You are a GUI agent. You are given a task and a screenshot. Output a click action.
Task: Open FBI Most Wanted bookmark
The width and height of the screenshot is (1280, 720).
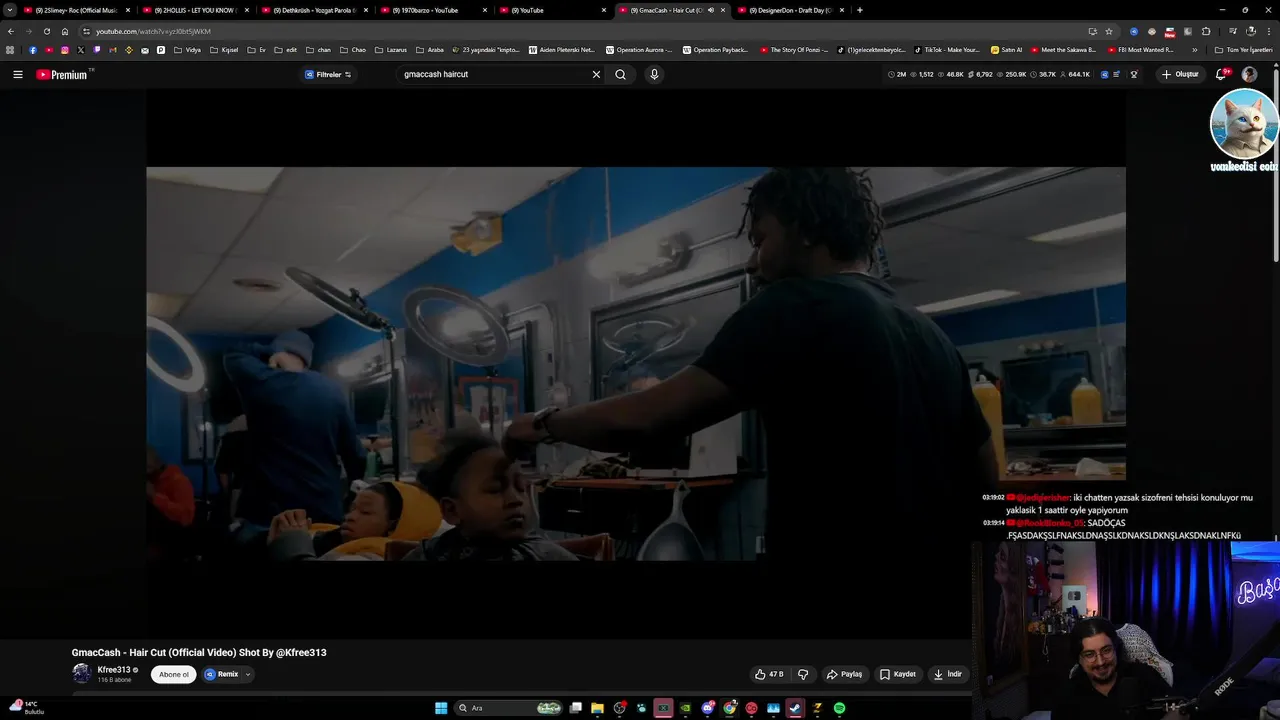[x=1140, y=49]
